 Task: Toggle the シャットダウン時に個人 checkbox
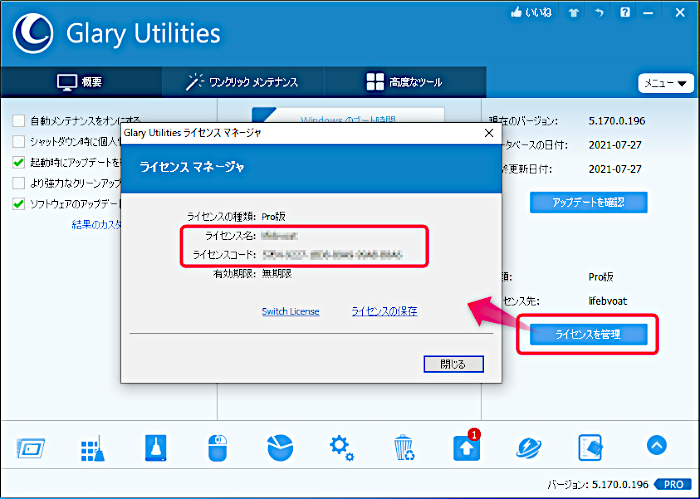[18, 141]
